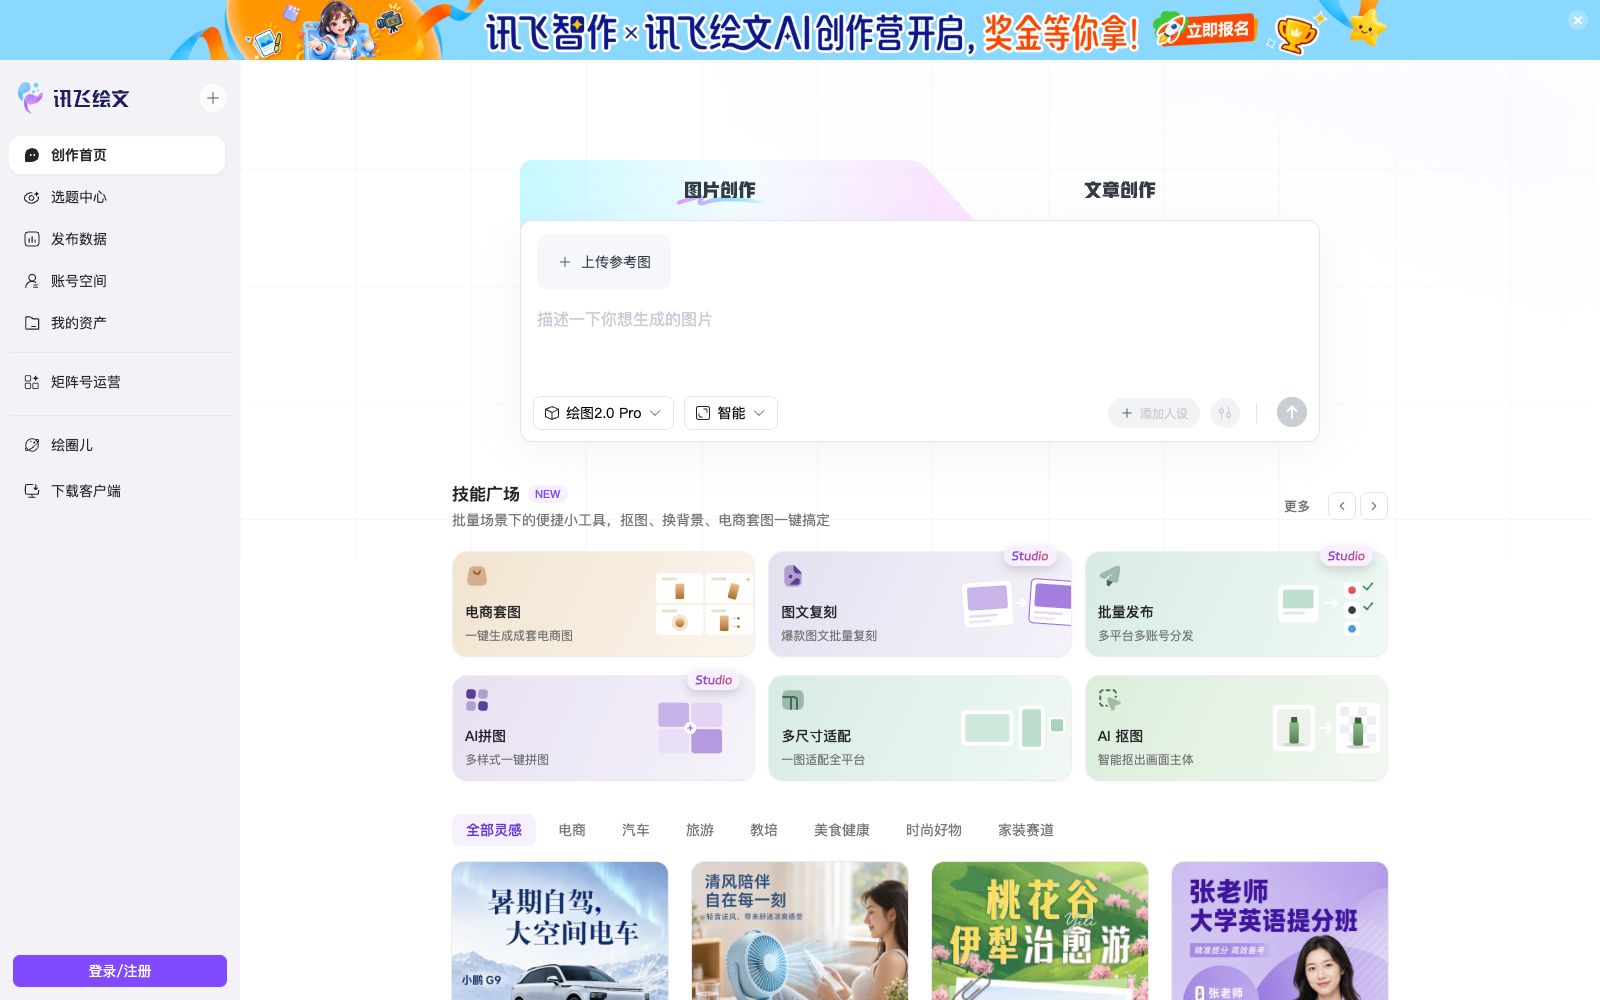Open the 桃花谷 伊犁治愈游 template thumbnail
Screen dimensions: 1600x1000
click(x=1040, y=931)
